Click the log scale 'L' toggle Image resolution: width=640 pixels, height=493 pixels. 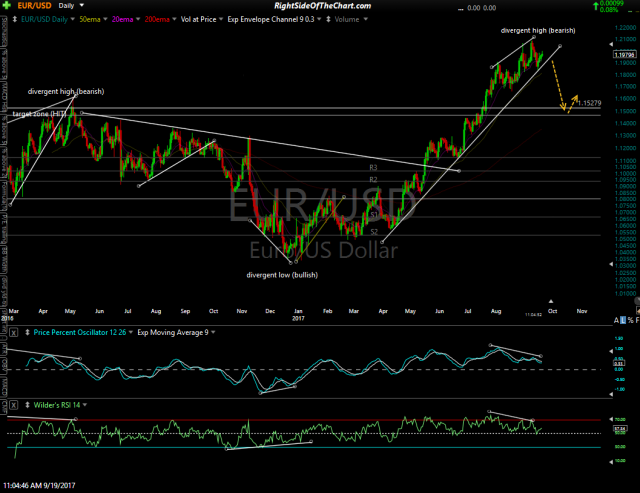(x=623, y=320)
